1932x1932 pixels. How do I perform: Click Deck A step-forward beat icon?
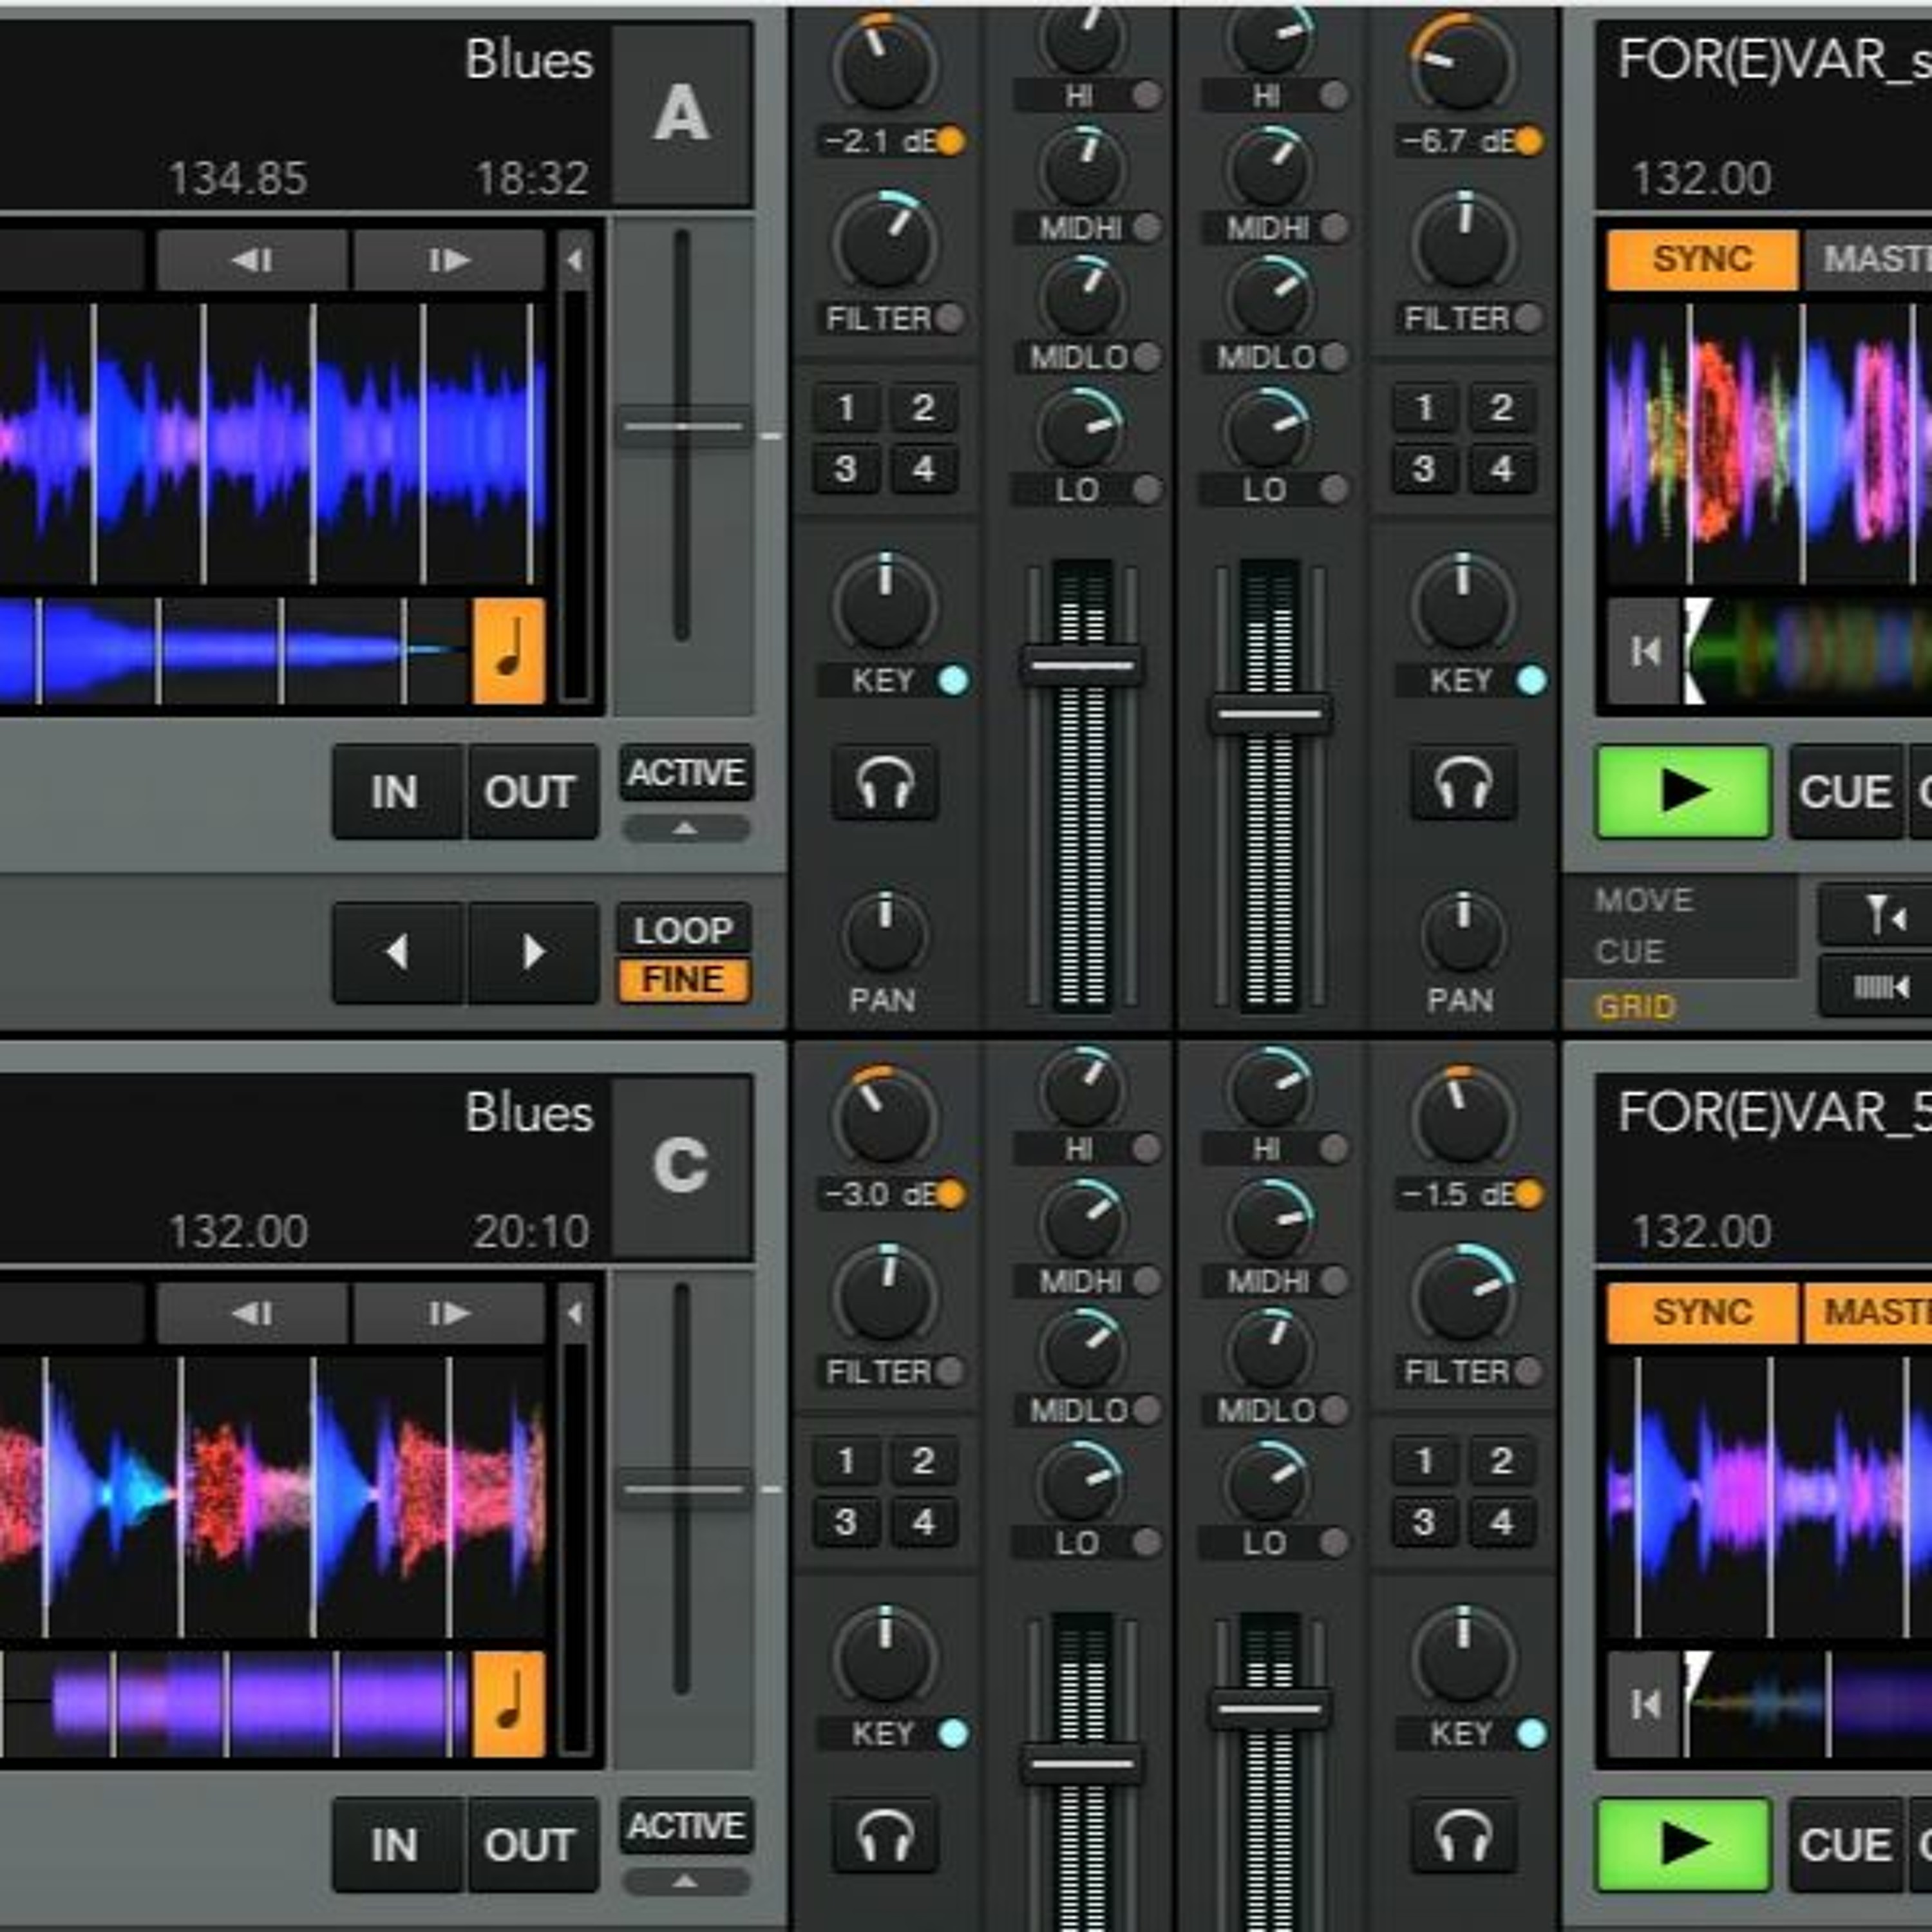(449, 260)
